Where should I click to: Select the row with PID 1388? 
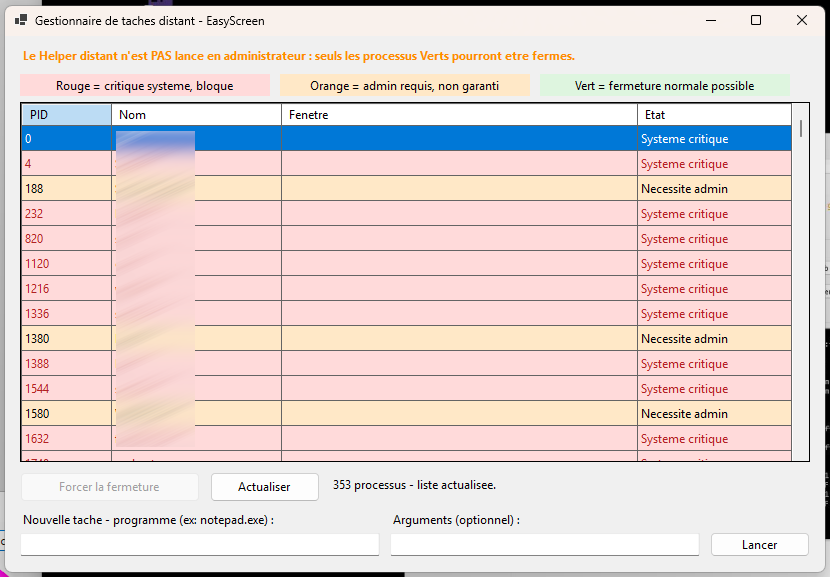coord(407,363)
